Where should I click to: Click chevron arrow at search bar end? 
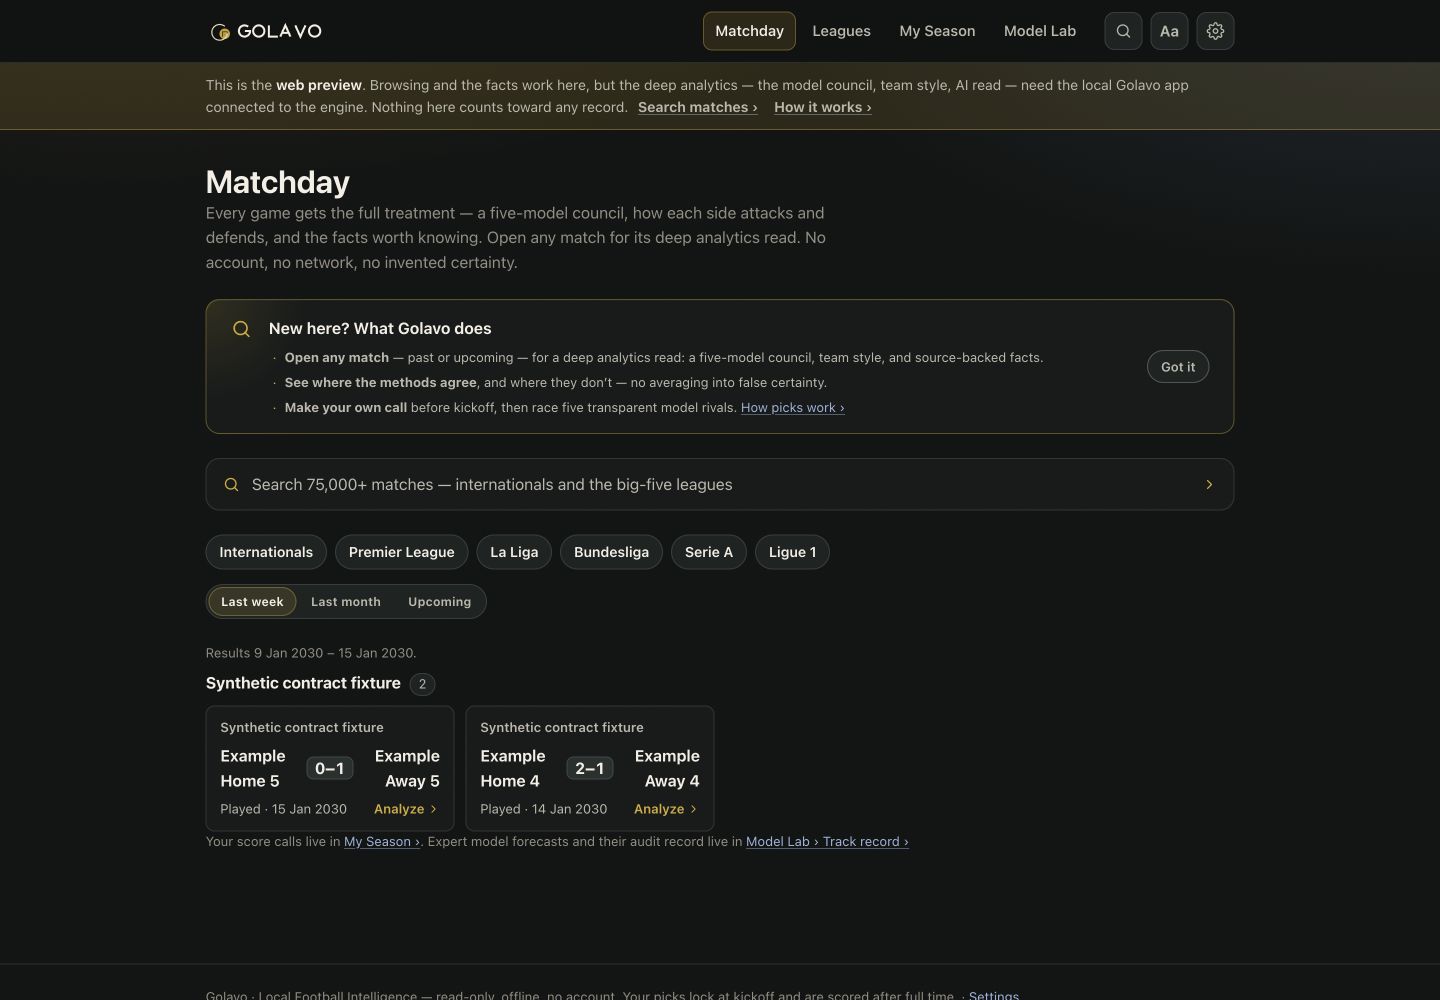pyautogui.click(x=1209, y=484)
